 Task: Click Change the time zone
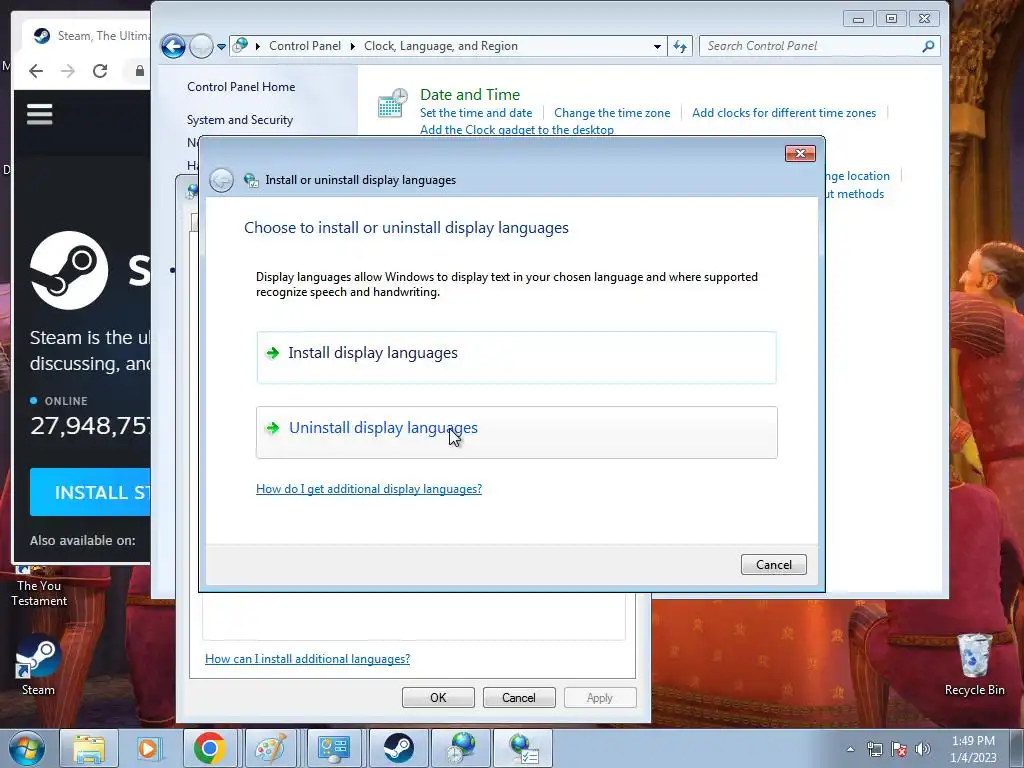click(x=612, y=113)
